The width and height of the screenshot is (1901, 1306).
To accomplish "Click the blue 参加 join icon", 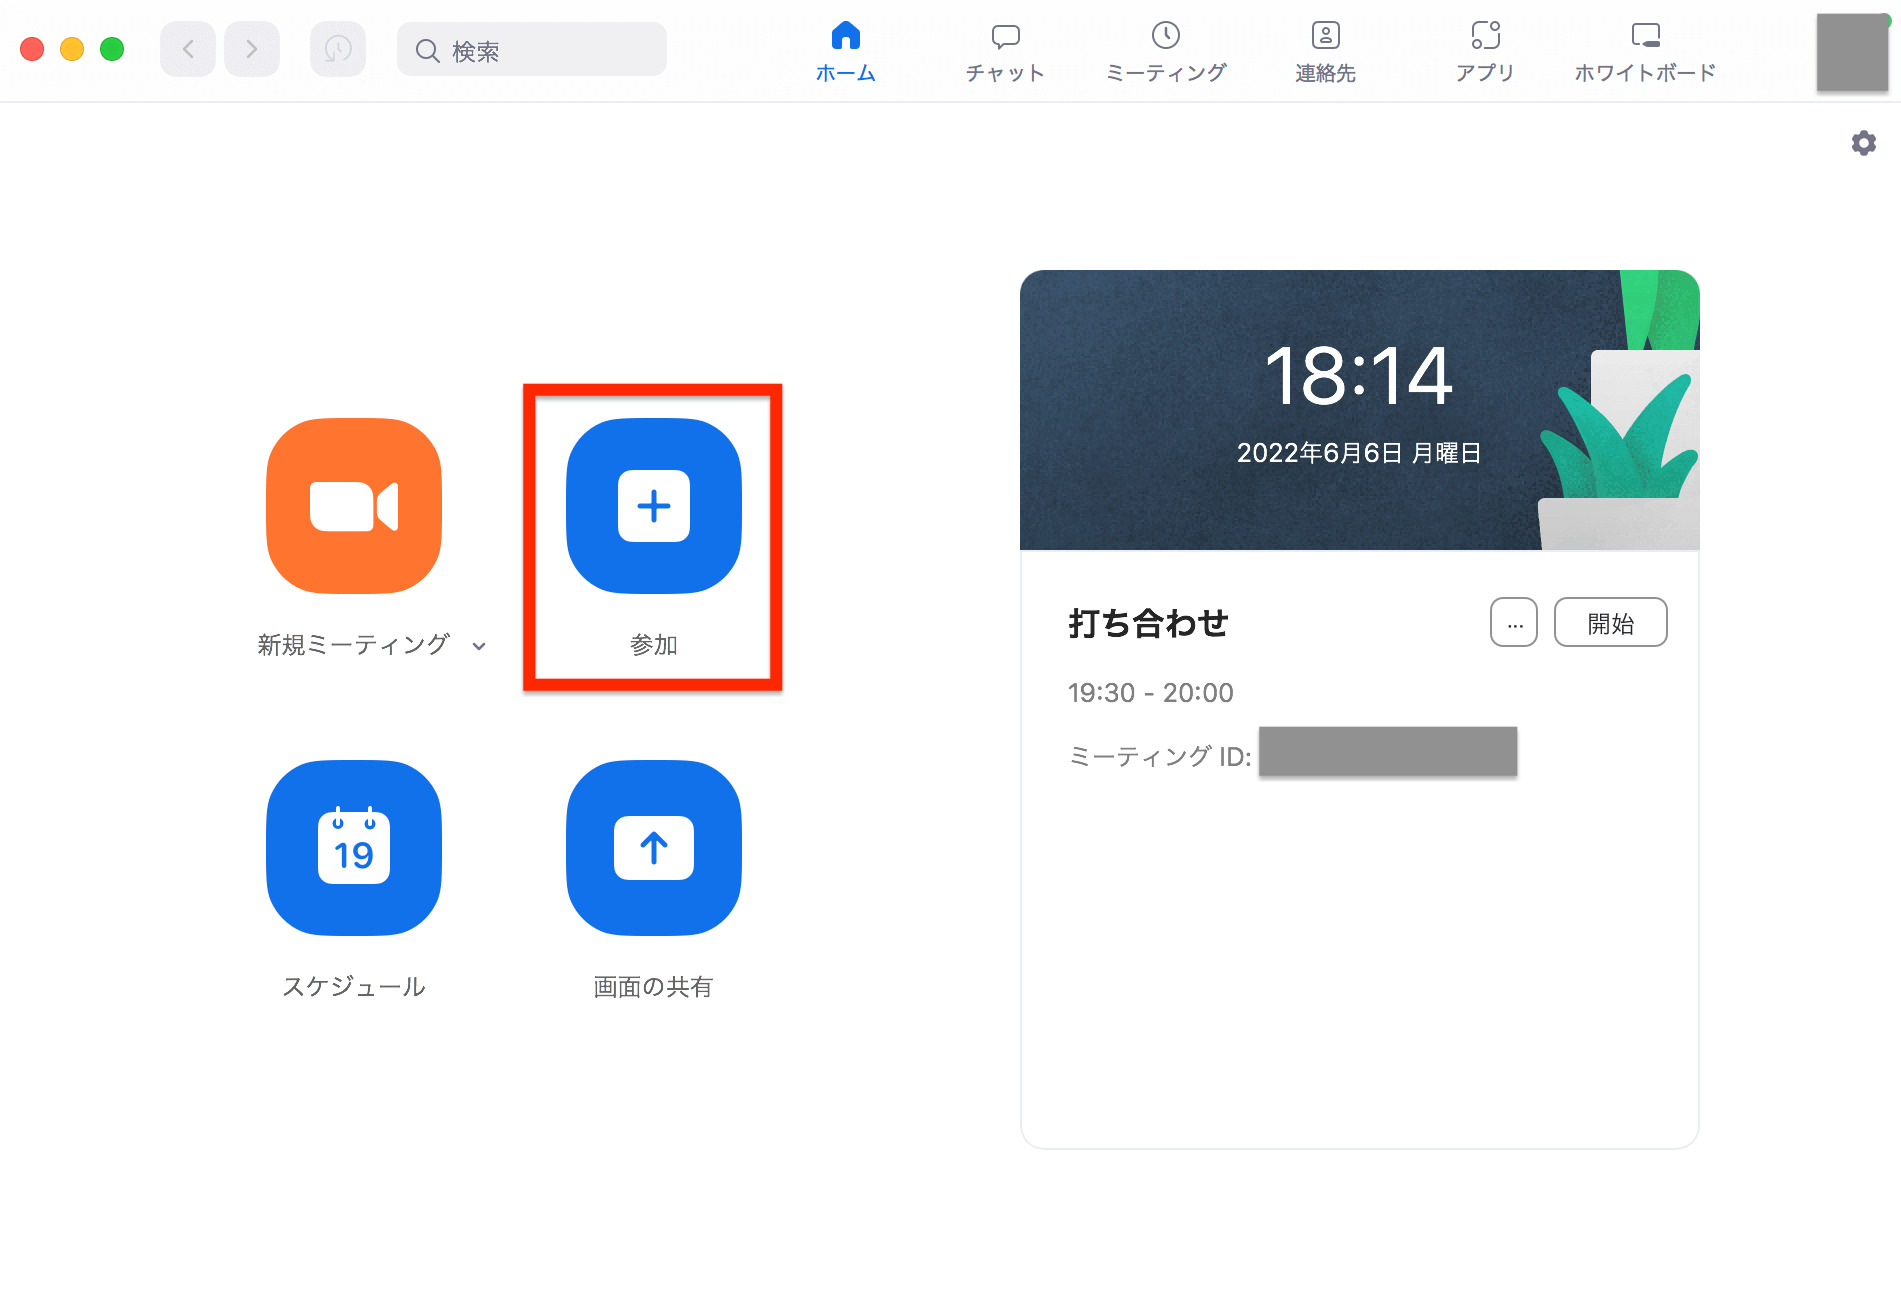I will point(654,506).
